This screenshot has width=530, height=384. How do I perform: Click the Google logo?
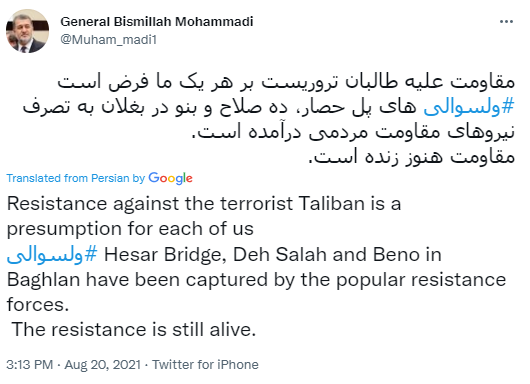tap(170, 178)
